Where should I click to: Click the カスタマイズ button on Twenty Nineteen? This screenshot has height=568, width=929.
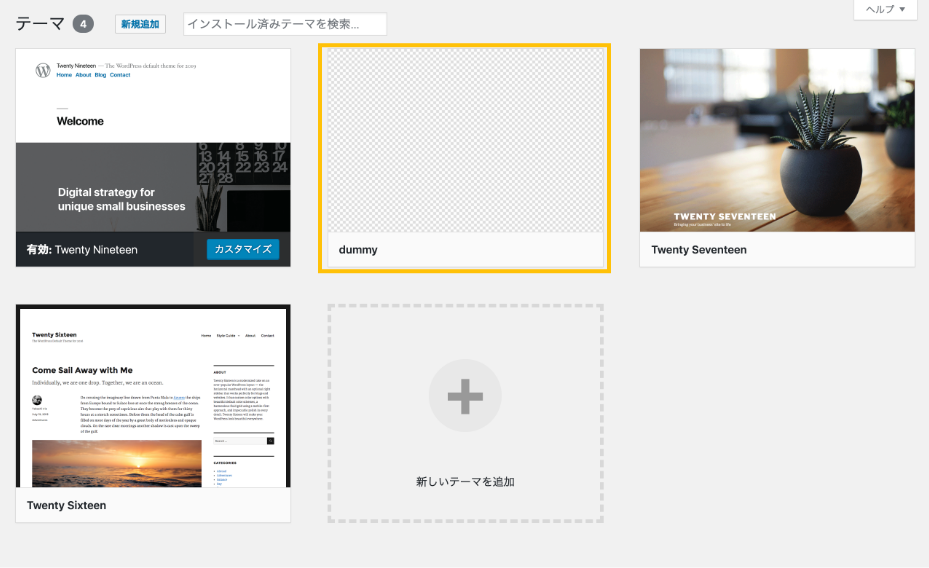click(243, 249)
